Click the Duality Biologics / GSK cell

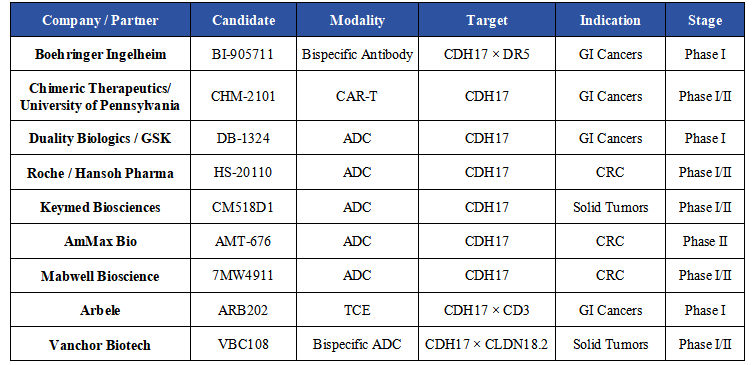pyautogui.click(x=100, y=138)
